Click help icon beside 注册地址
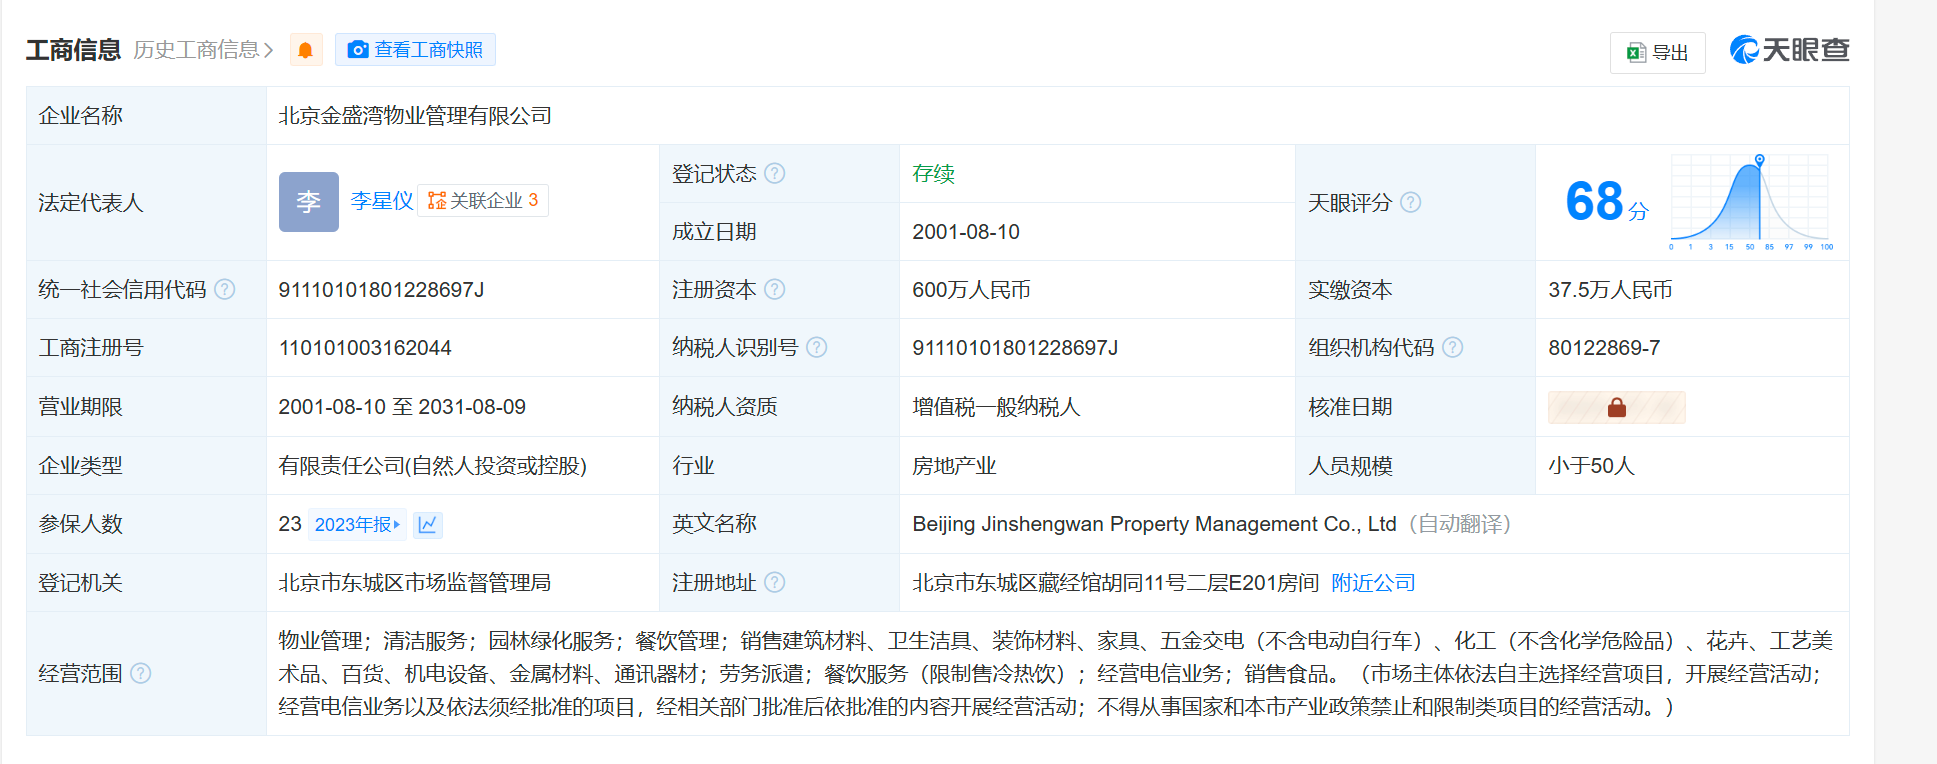The width and height of the screenshot is (1937, 764). coord(775,582)
